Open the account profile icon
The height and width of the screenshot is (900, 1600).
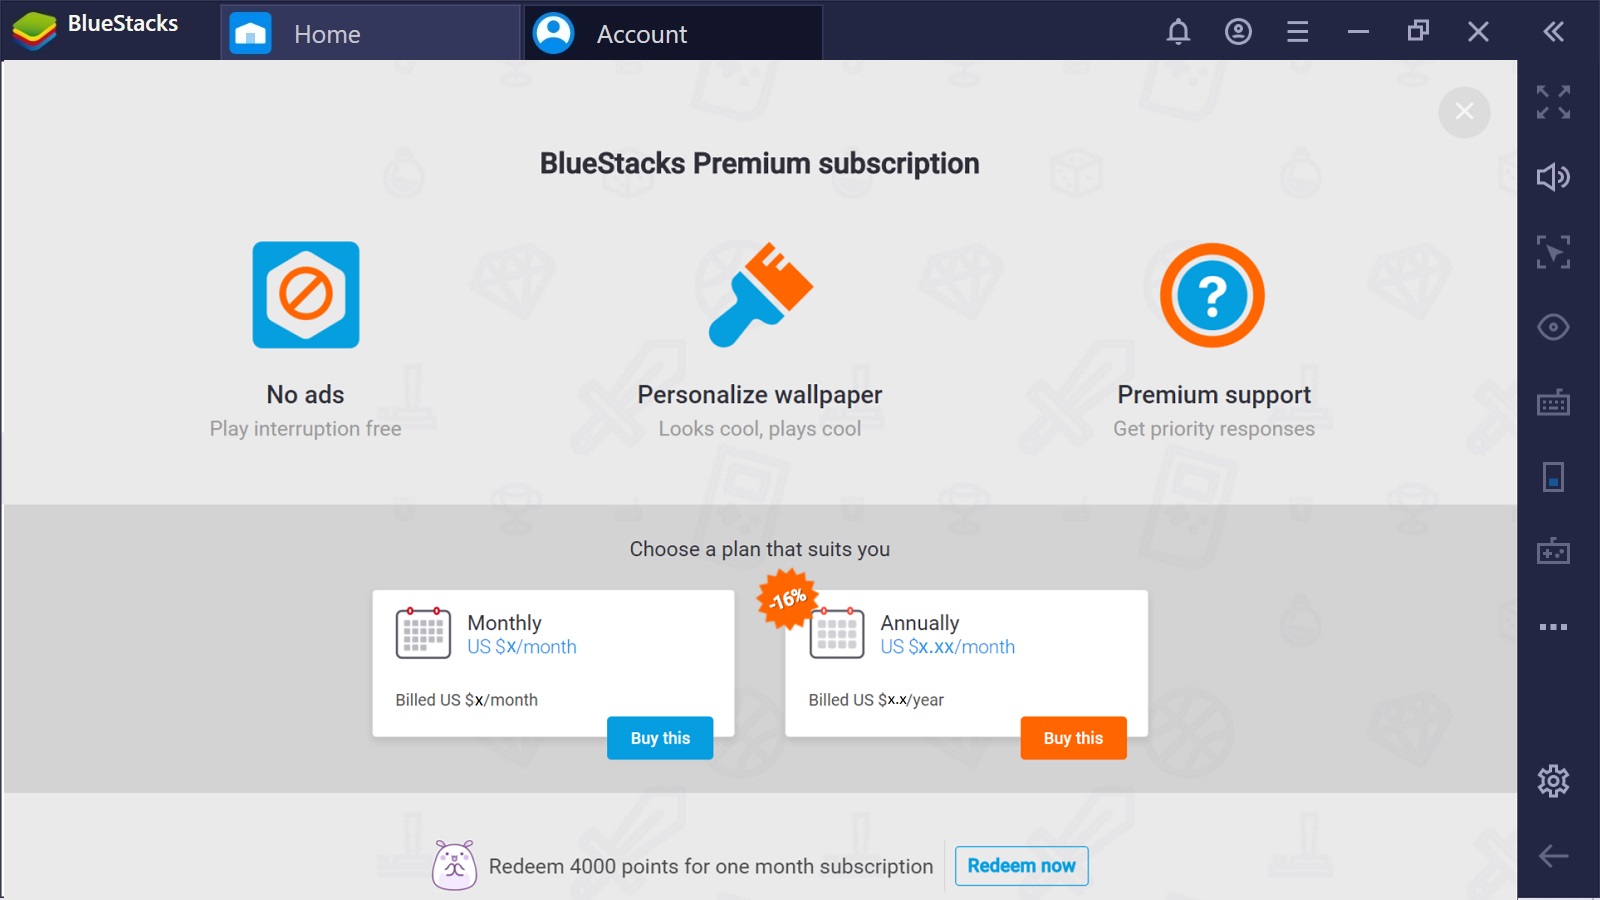point(1238,32)
